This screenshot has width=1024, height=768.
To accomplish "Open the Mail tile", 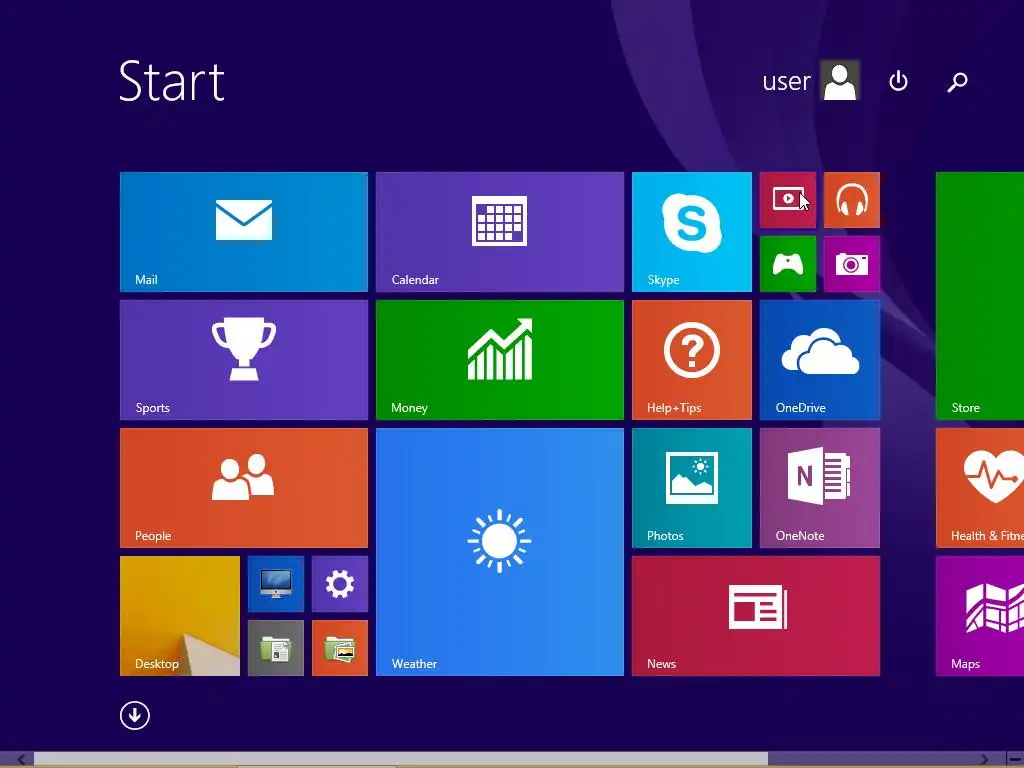I will coord(244,232).
